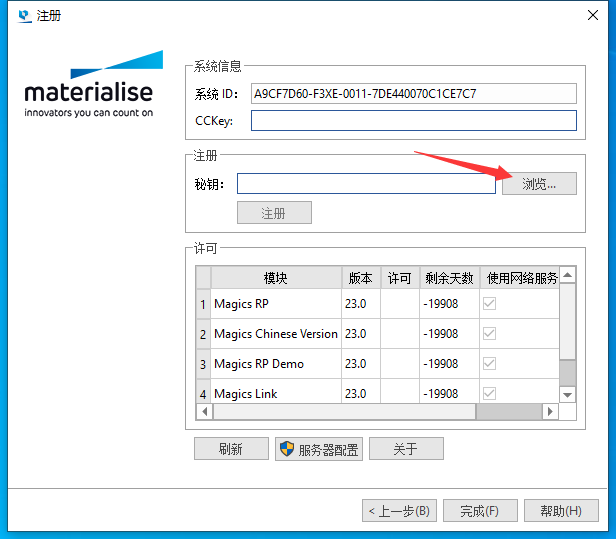Image resolution: width=616 pixels, height=539 pixels.
Task: Select row 4 header in license table
Action: tap(203, 391)
